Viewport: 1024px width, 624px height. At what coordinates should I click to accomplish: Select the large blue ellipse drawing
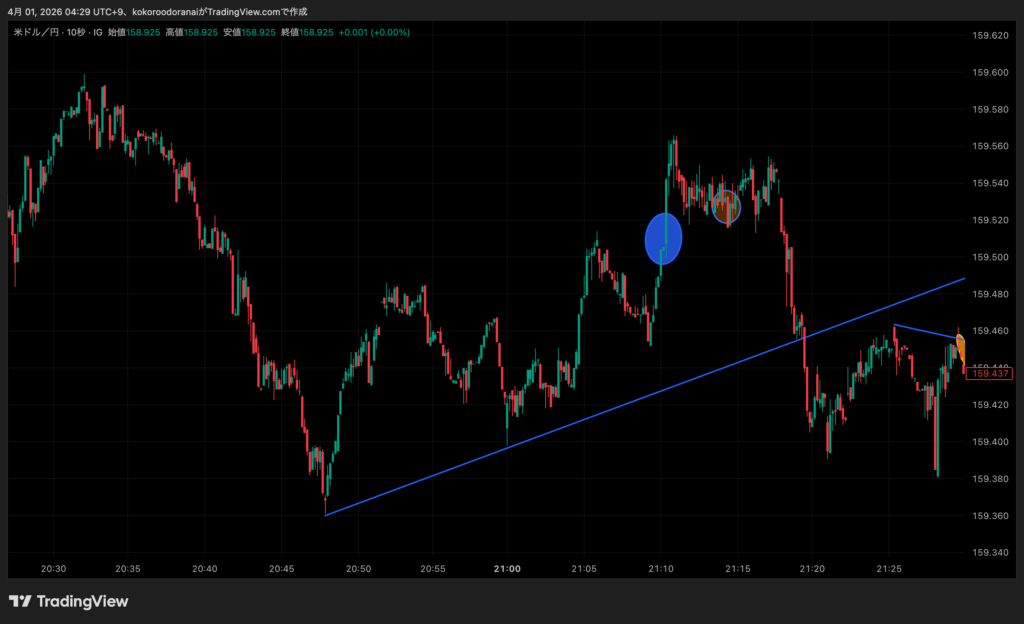663,239
